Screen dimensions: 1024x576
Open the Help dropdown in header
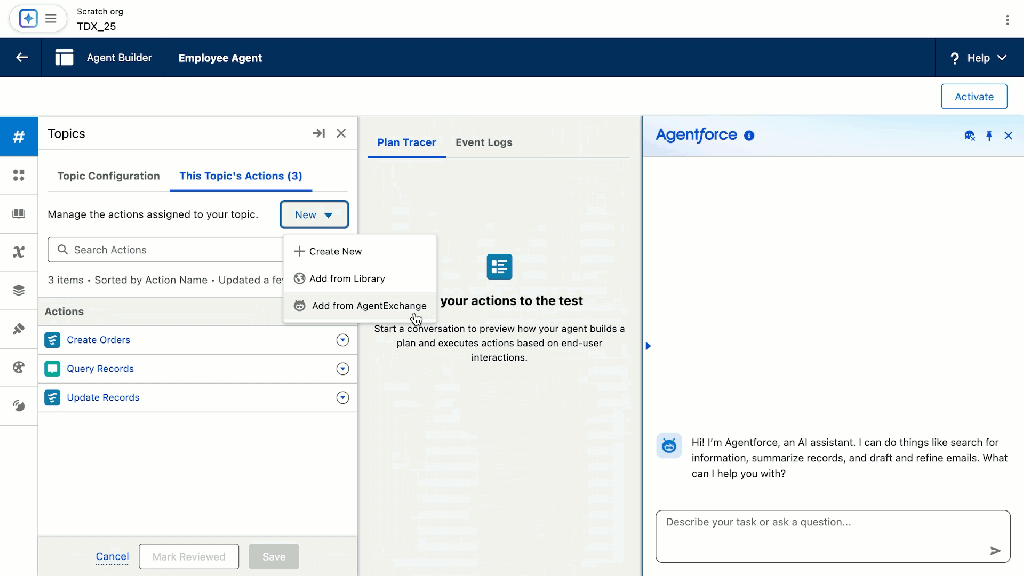[978, 58]
